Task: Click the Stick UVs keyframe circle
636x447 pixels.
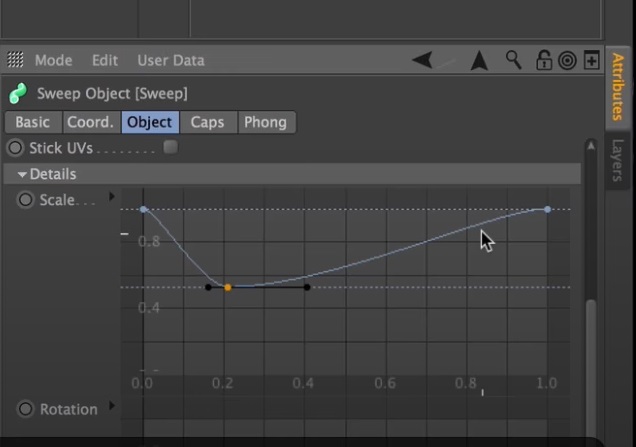Action: pos(15,148)
